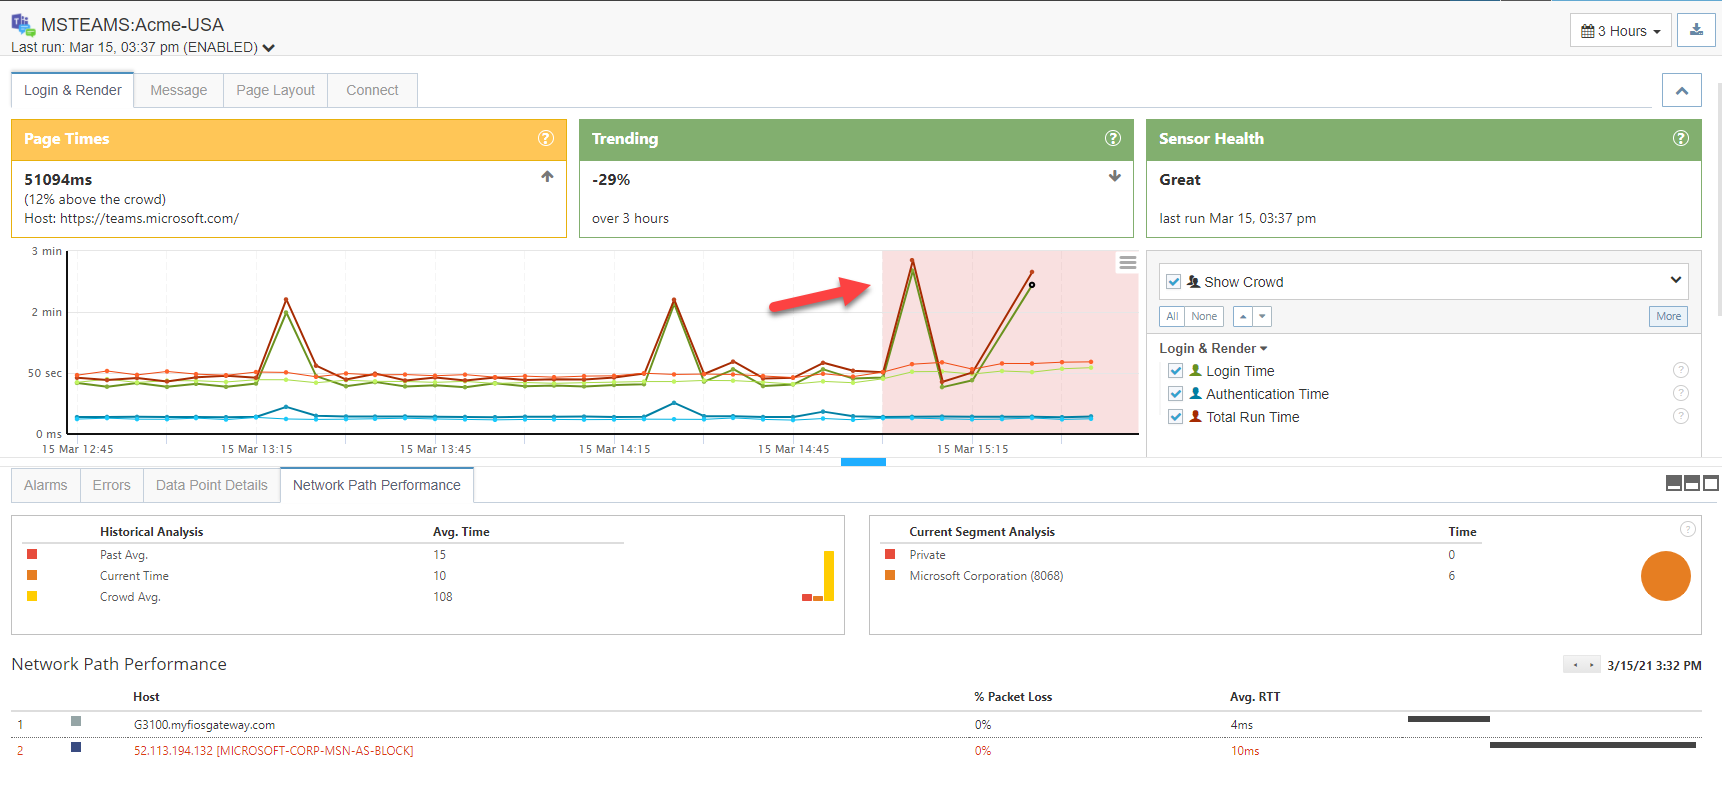
Task: Click the None series button
Action: pos(1204,316)
